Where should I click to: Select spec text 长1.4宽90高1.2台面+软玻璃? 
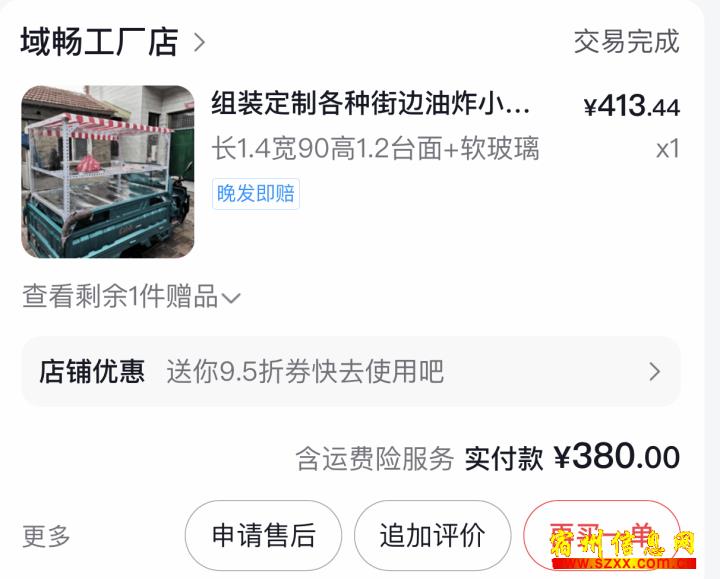375,148
